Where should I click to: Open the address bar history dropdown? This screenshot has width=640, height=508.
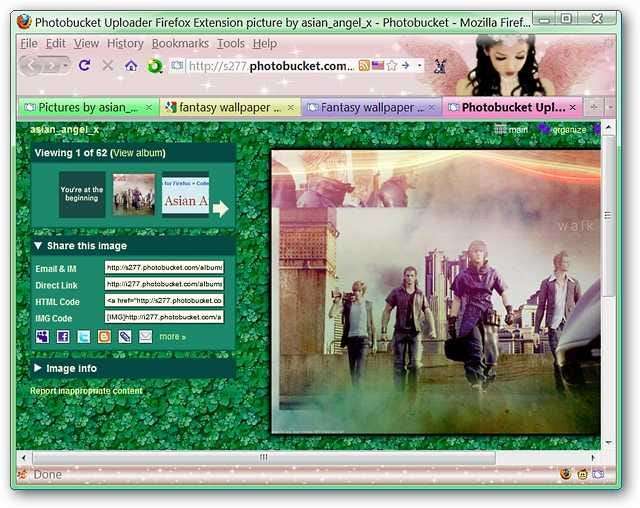[x=419, y=65]
